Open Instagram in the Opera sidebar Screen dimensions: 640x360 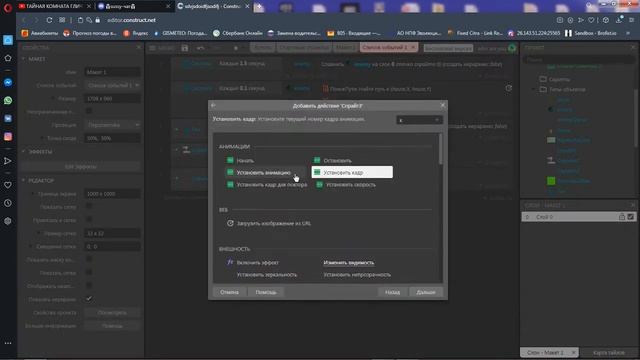[x=8, y=137]
